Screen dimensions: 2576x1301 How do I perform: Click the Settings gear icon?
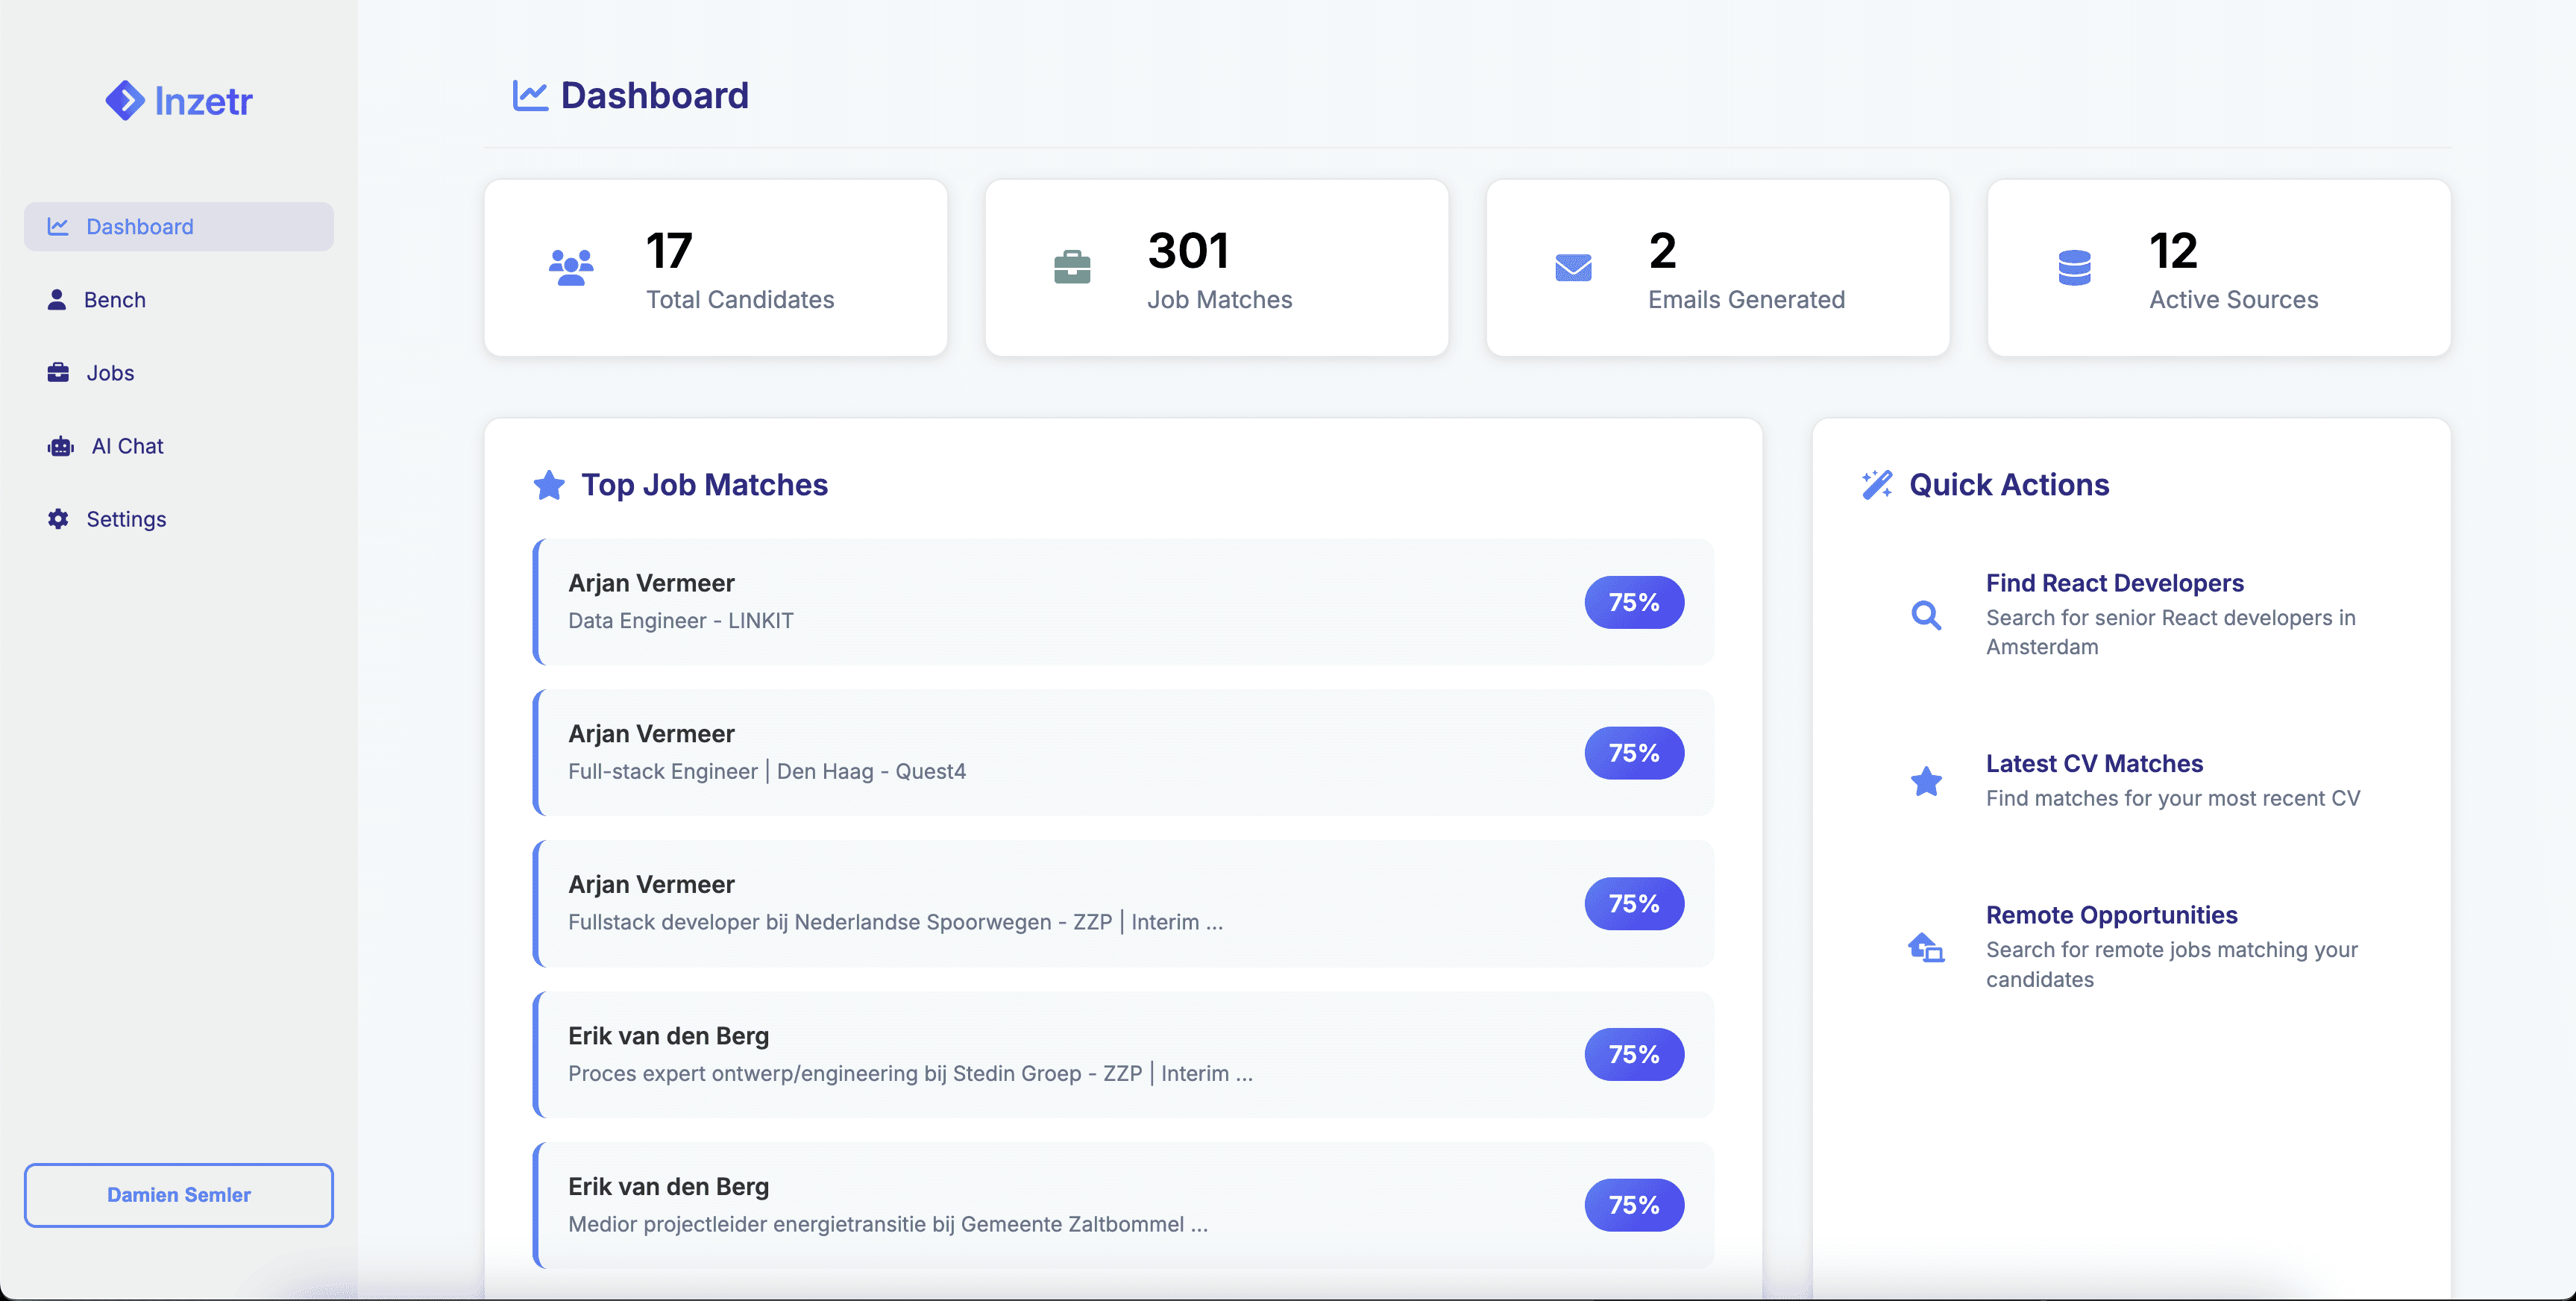[58, 518]
